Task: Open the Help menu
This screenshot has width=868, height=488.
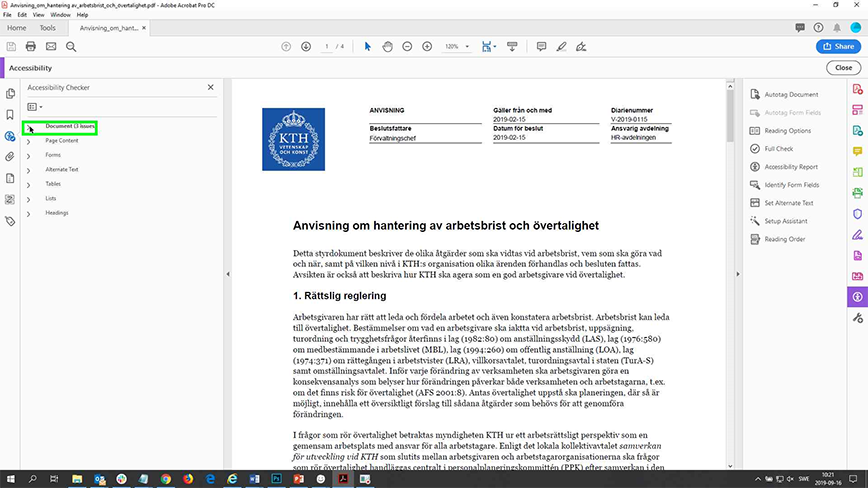Action: point(82,15)
